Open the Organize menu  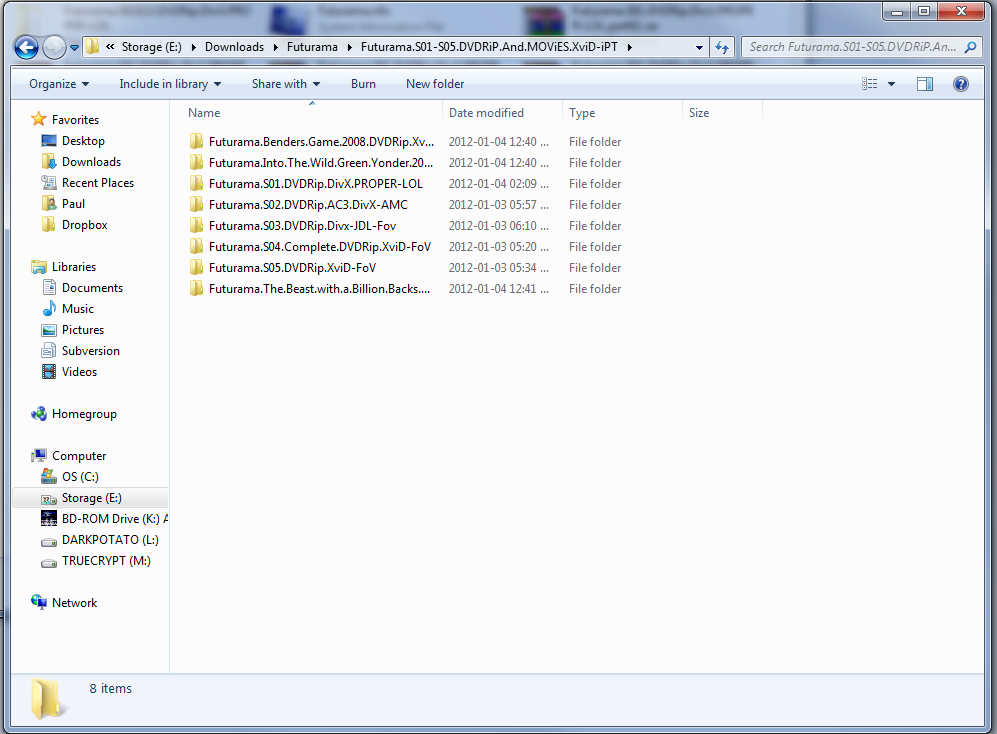[x=59, y=84]
